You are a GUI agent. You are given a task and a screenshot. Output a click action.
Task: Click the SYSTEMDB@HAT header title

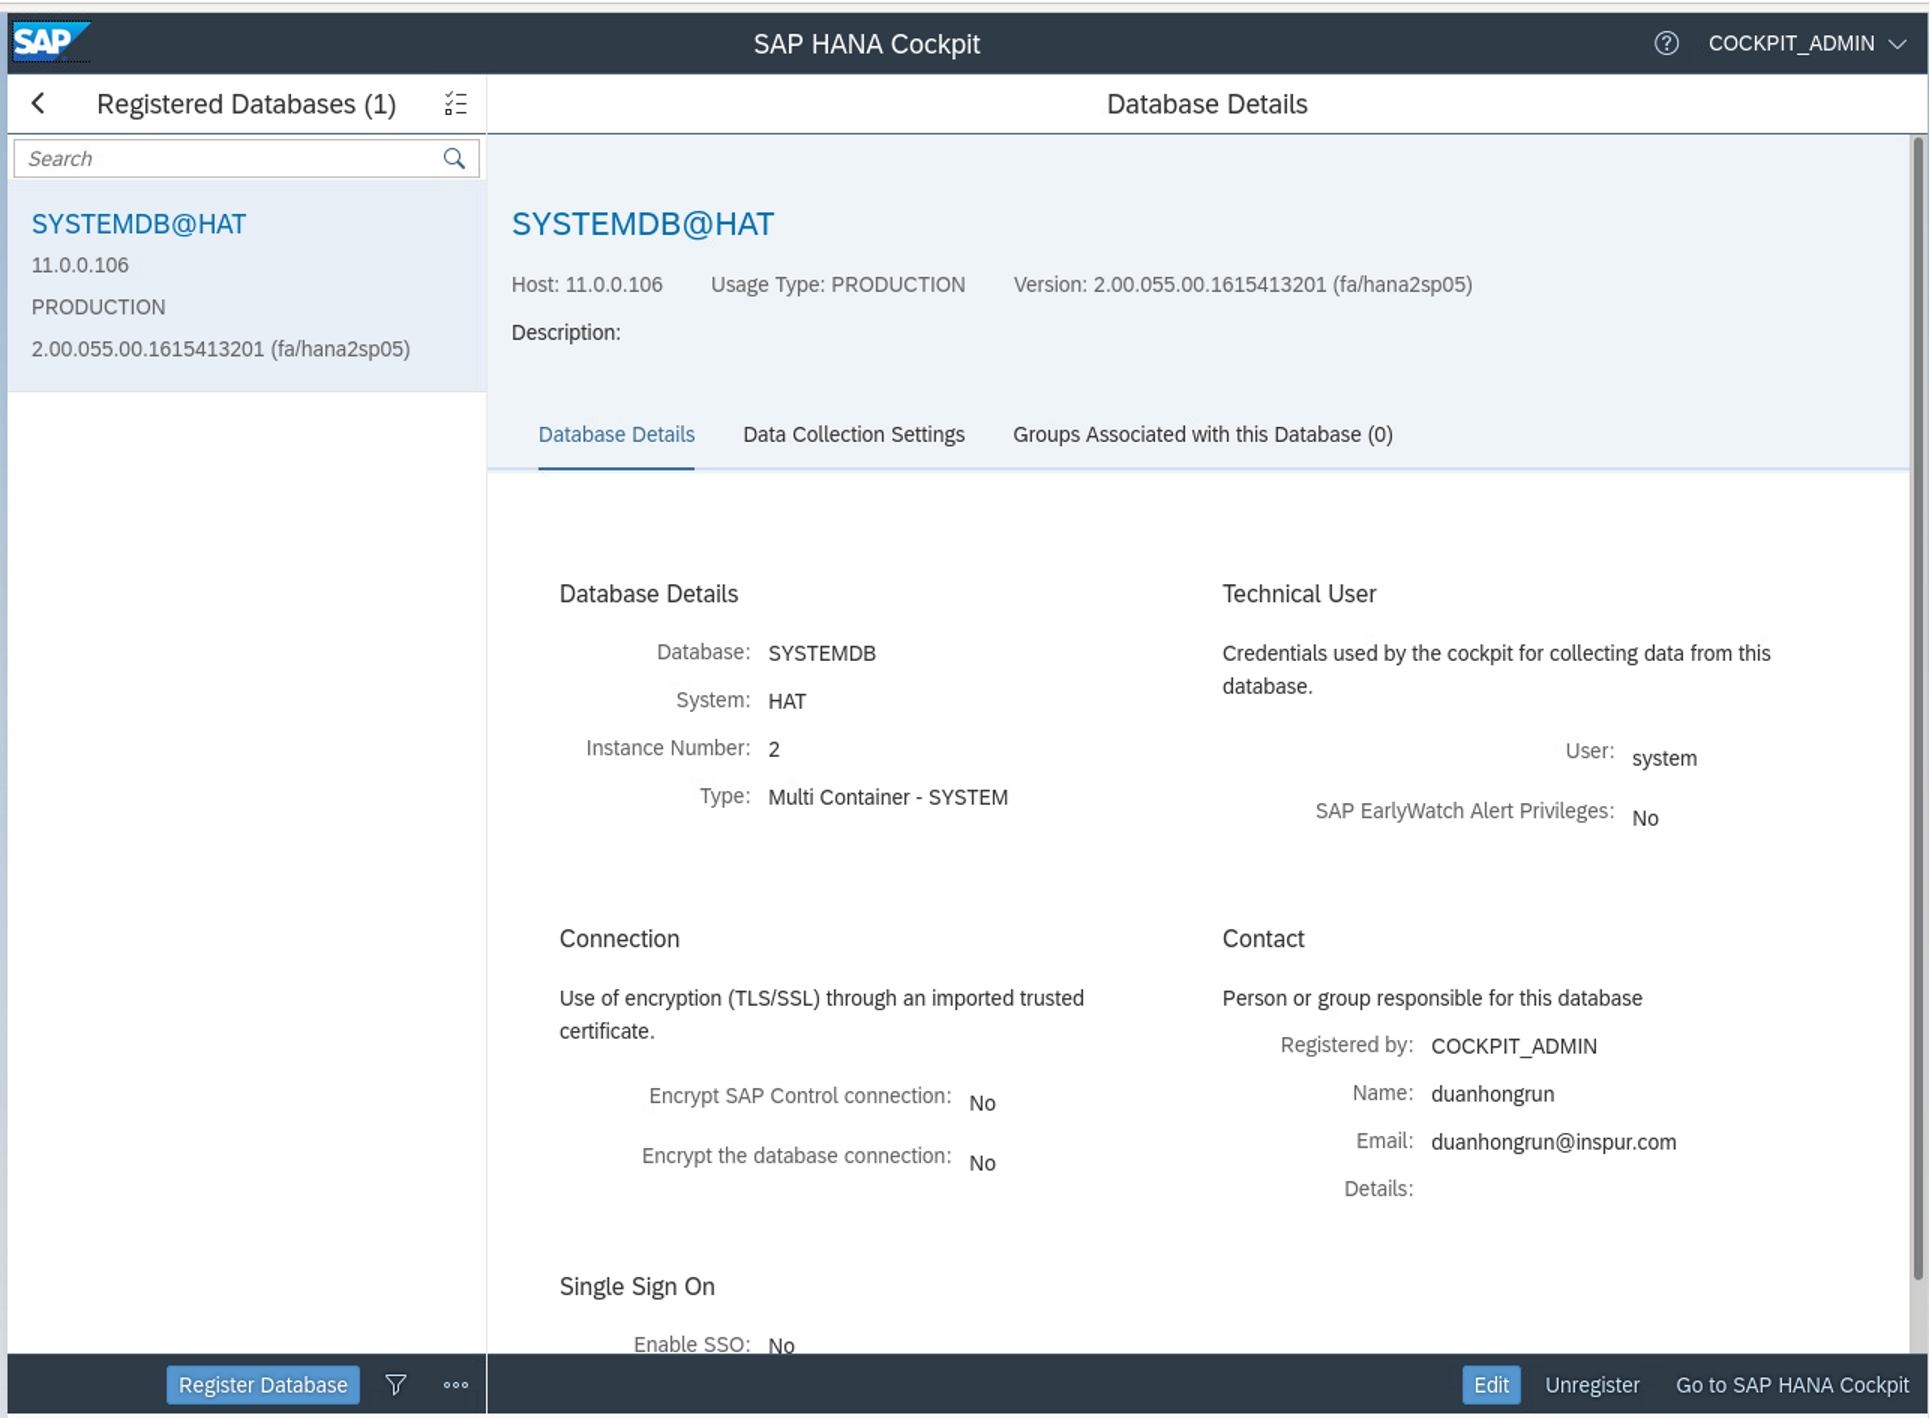[x=642, y=224]
